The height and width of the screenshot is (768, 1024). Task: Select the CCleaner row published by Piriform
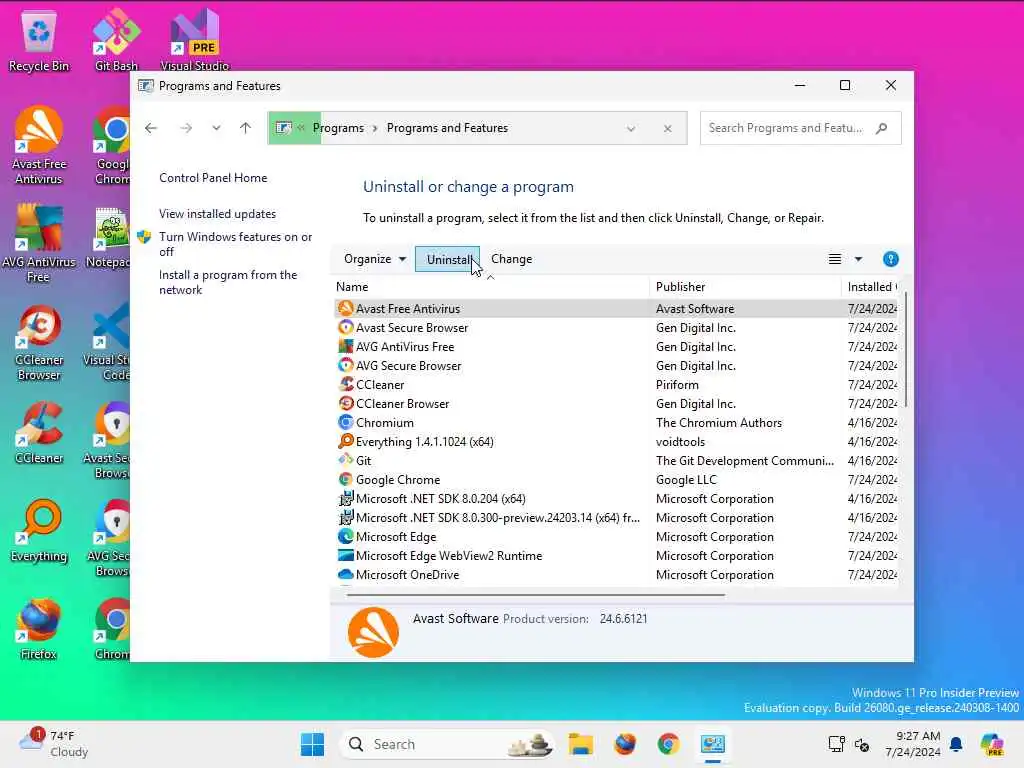(616, 385)
